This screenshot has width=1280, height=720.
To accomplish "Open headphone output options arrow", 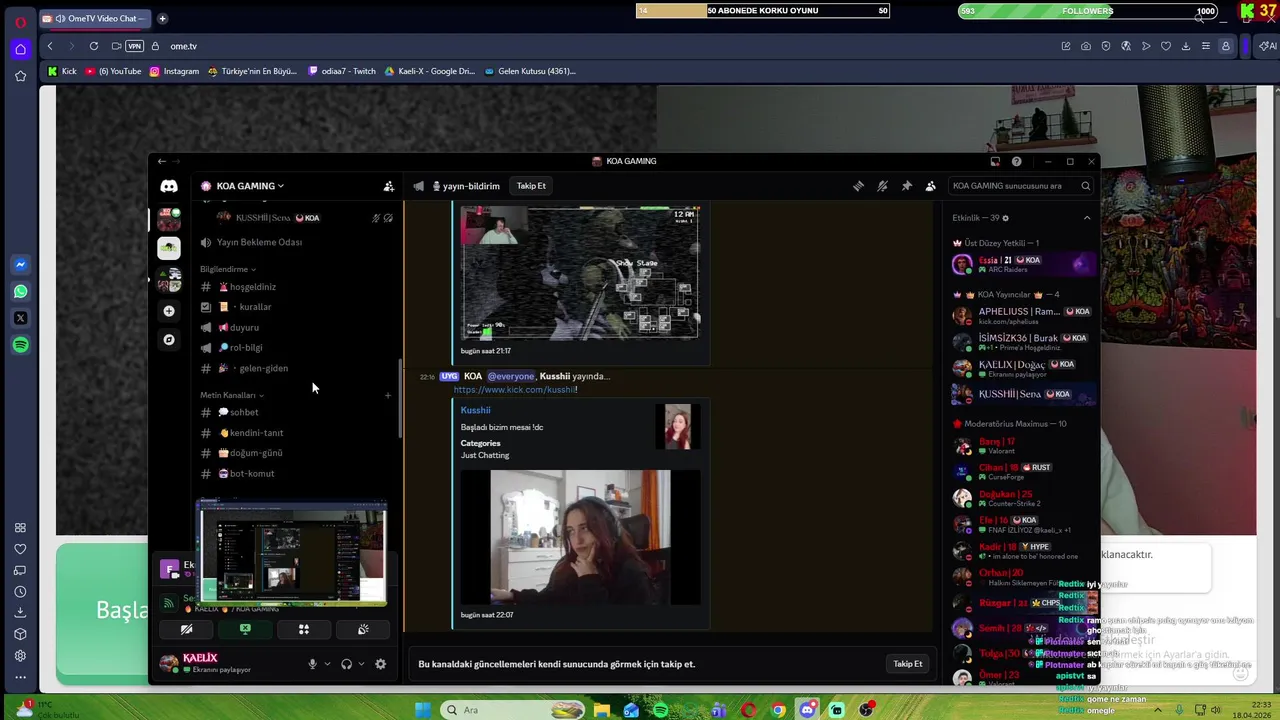I will [361, 664].
